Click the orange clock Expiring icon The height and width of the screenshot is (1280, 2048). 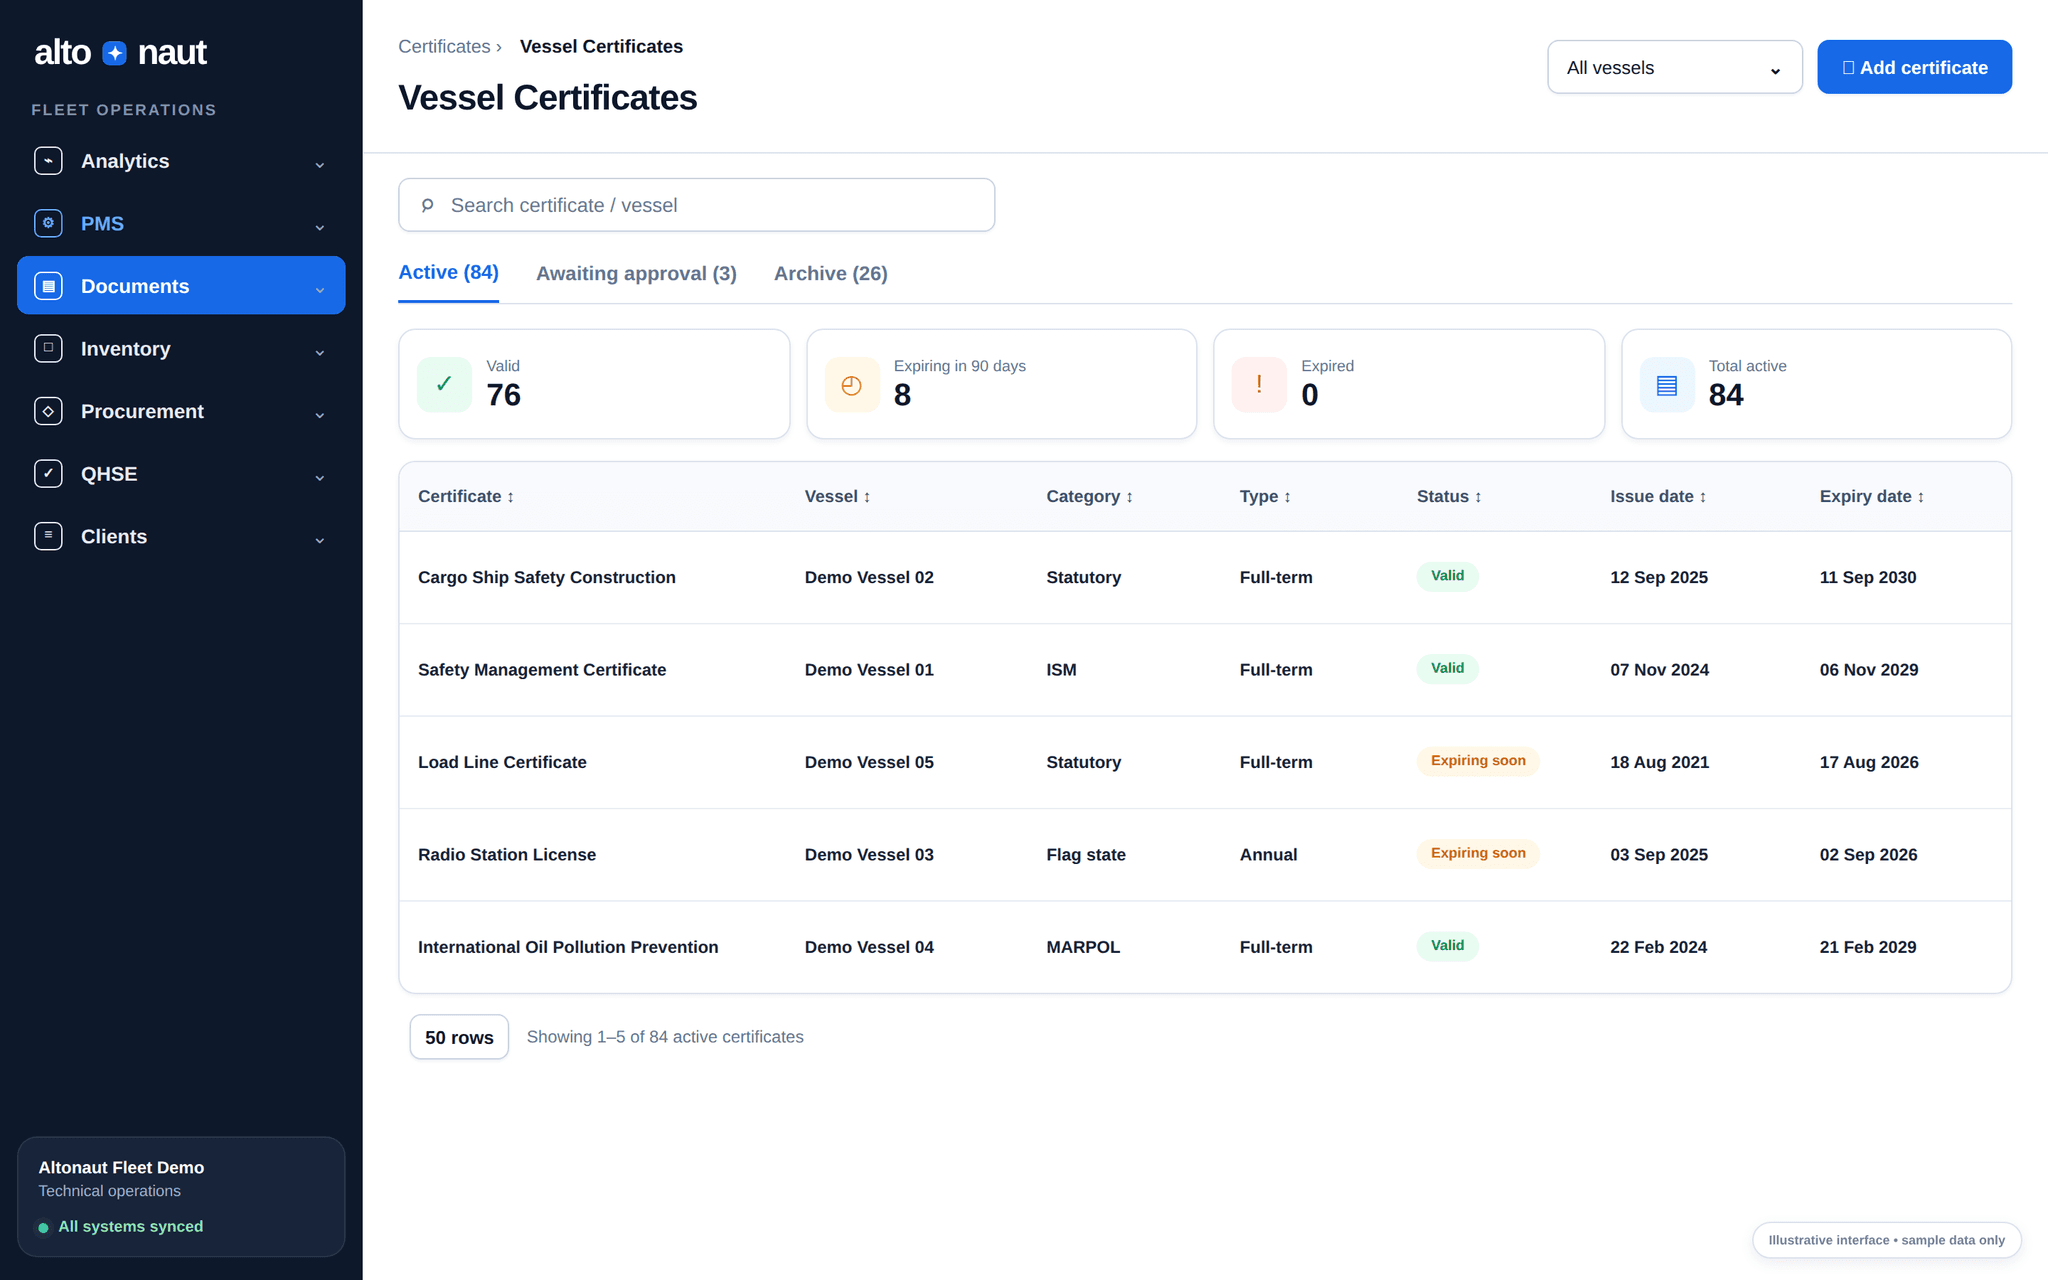tap(852, 384)
